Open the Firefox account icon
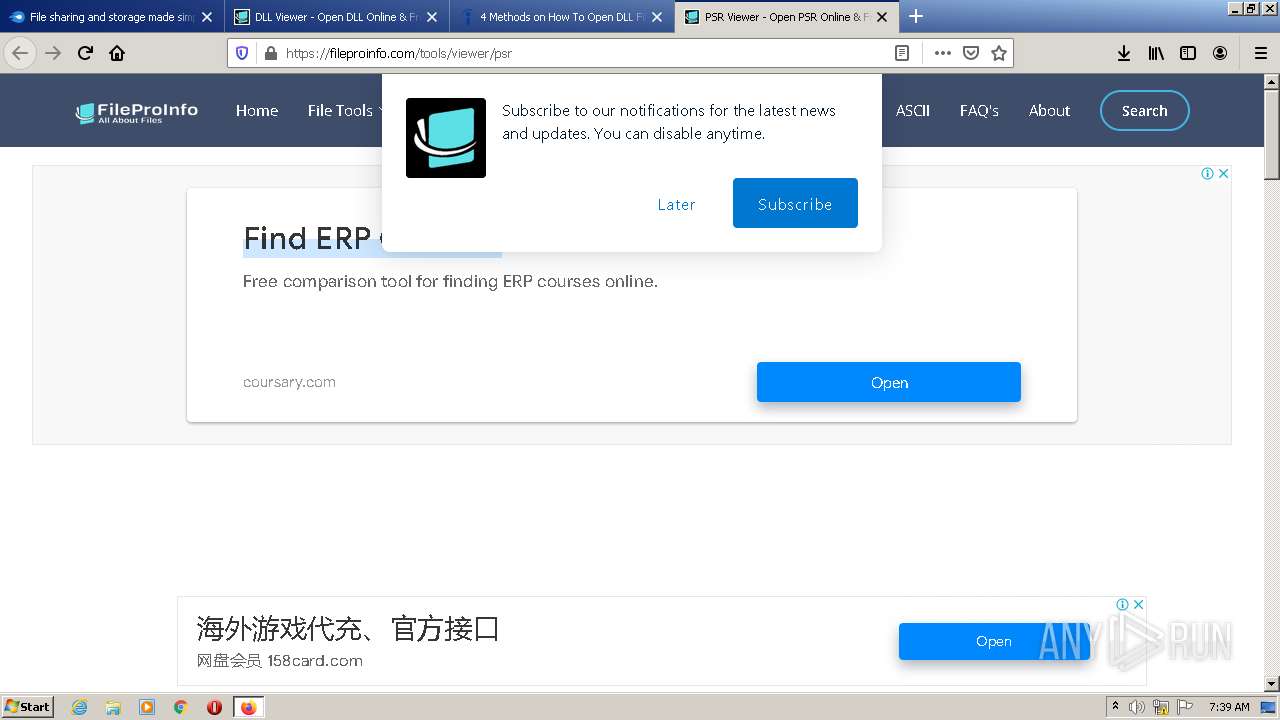Screen dimensions: 1280x720 (x=1220, y=53)
